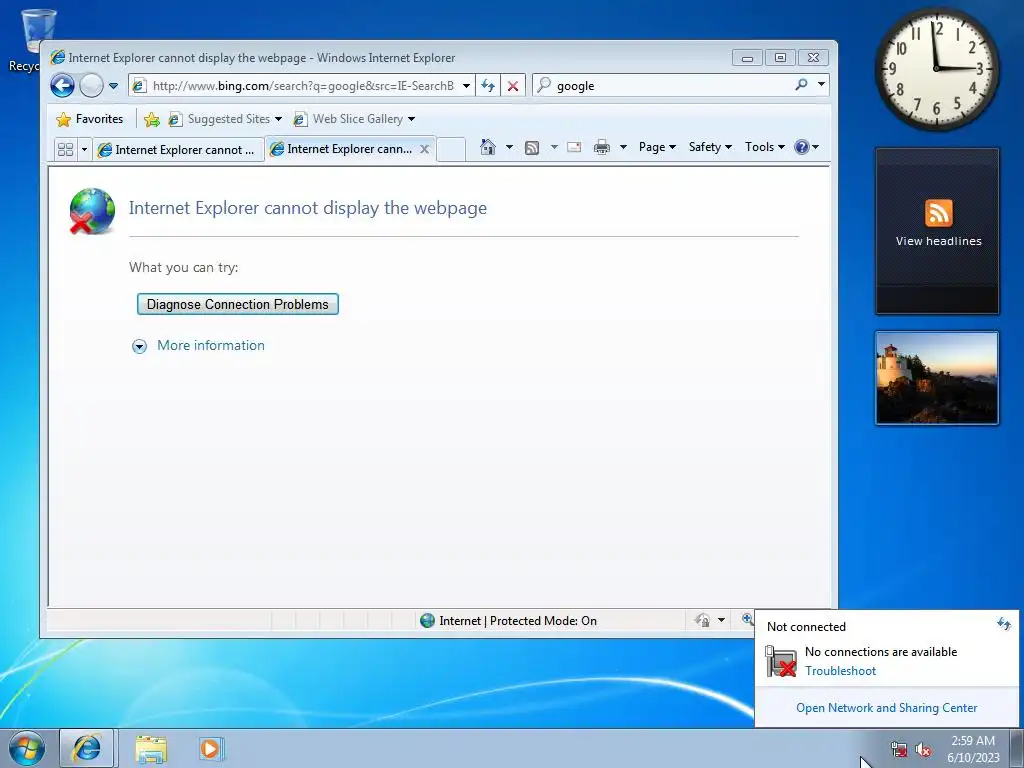The height and width of the screenshot is (768, 1024).
Task: Click the network tray icon
Action: point(899,750)
